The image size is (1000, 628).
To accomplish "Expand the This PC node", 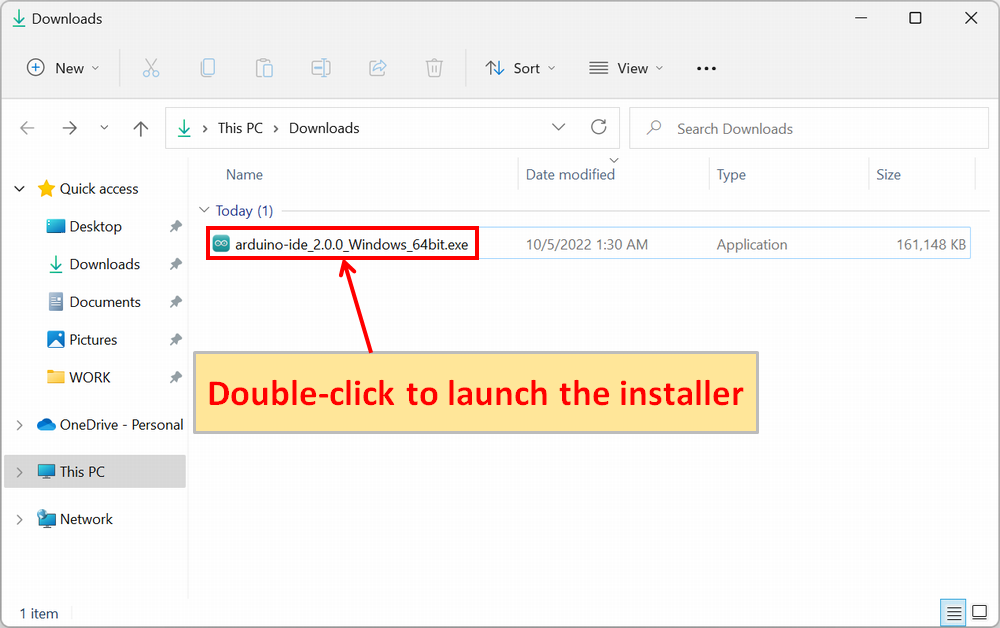I will coord(20,472).
